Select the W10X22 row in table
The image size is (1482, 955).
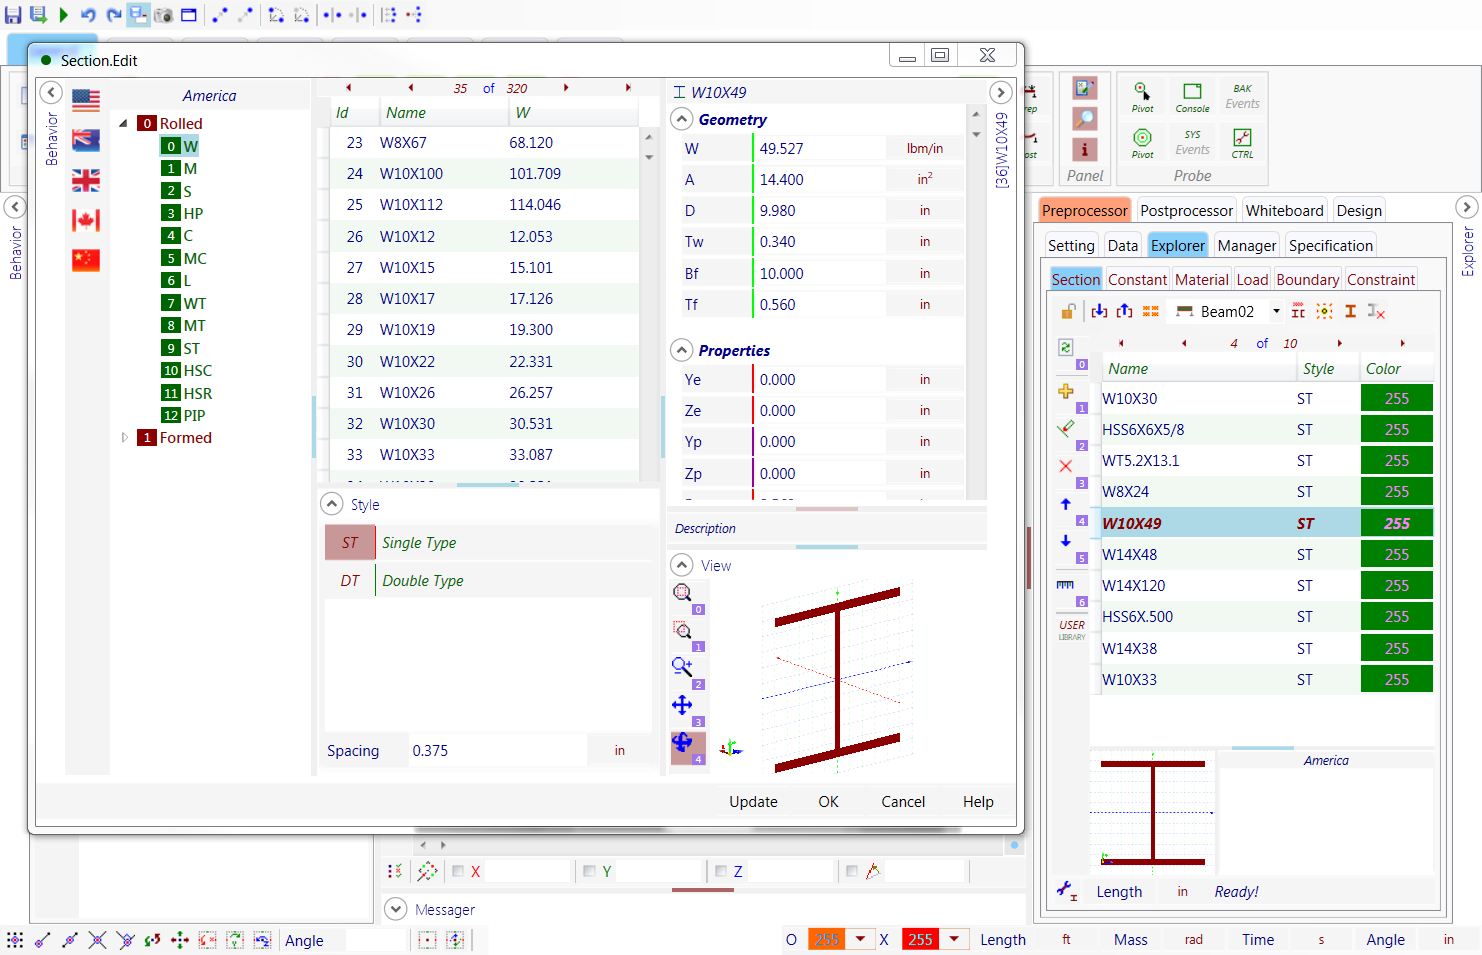(x=485, y=361)
